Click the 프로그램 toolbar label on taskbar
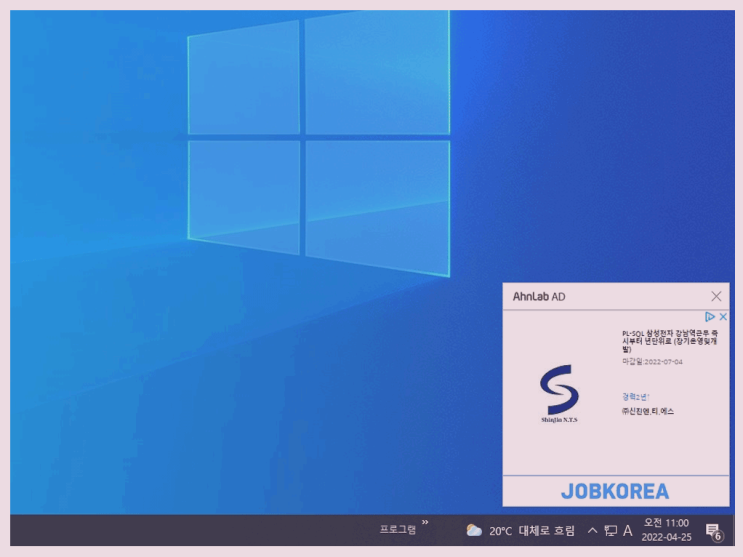743x557 pixels. pos(398,530)
